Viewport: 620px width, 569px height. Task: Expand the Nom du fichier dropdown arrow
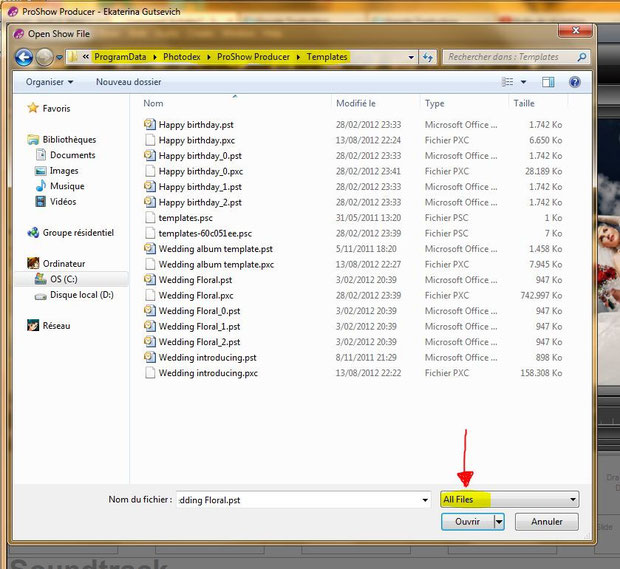[425, 500]
